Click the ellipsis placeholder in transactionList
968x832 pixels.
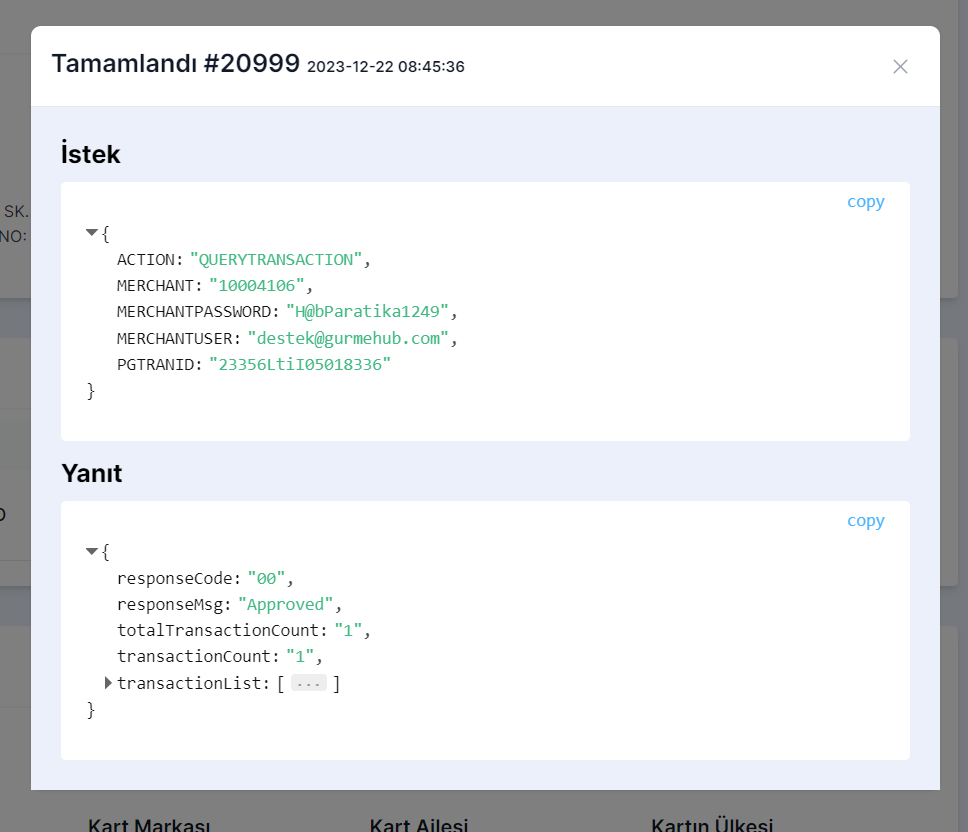point(308,684)
